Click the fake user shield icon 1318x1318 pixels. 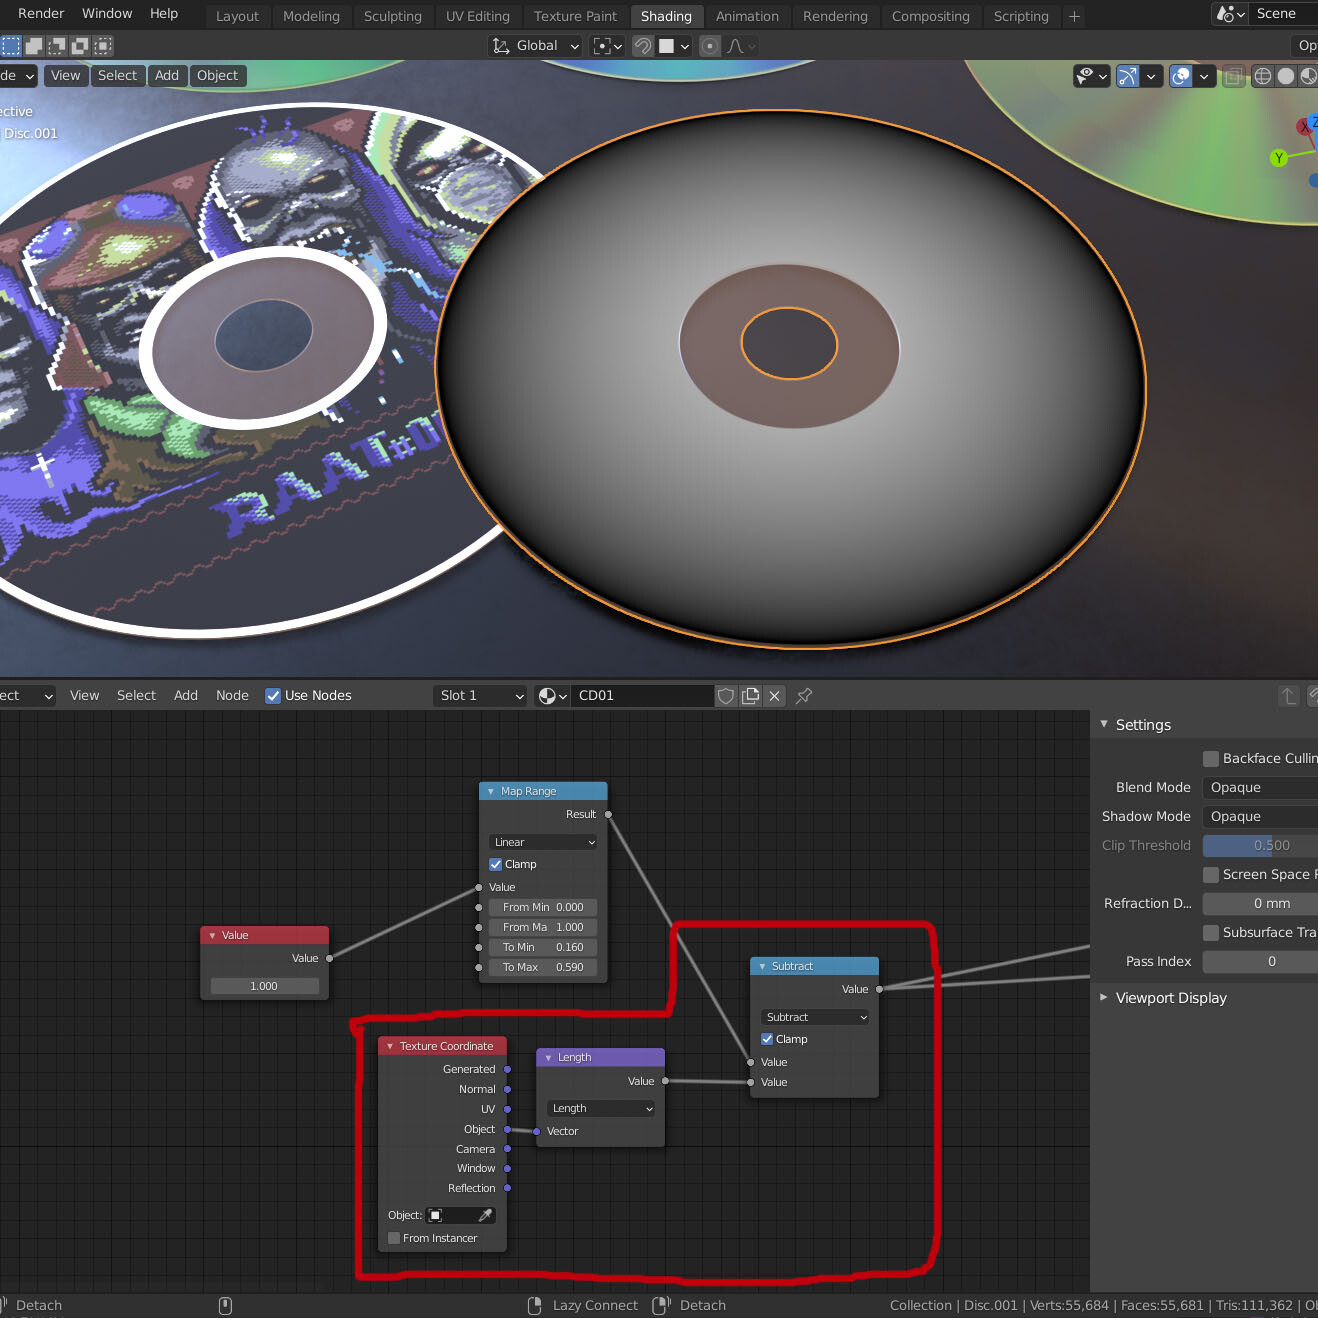pyautogui.click(x=726, y=696)
